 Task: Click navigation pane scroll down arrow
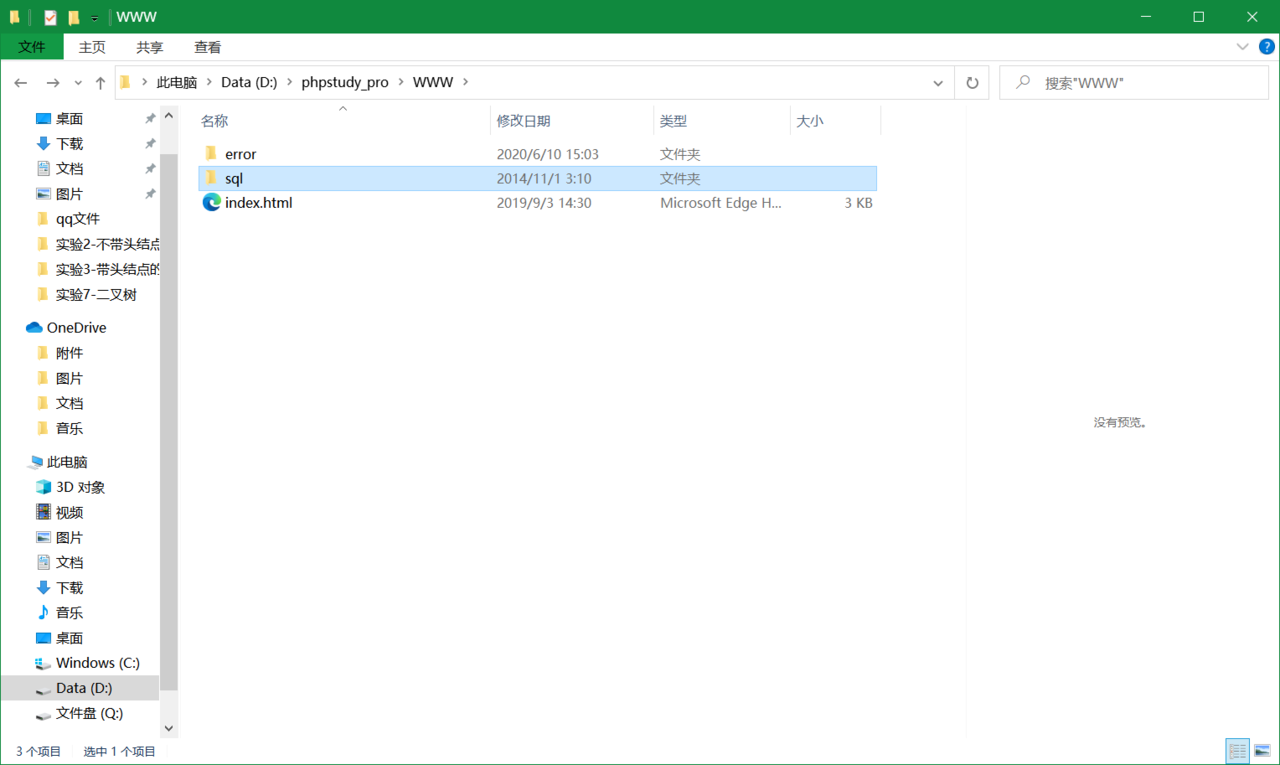point(168,729)
